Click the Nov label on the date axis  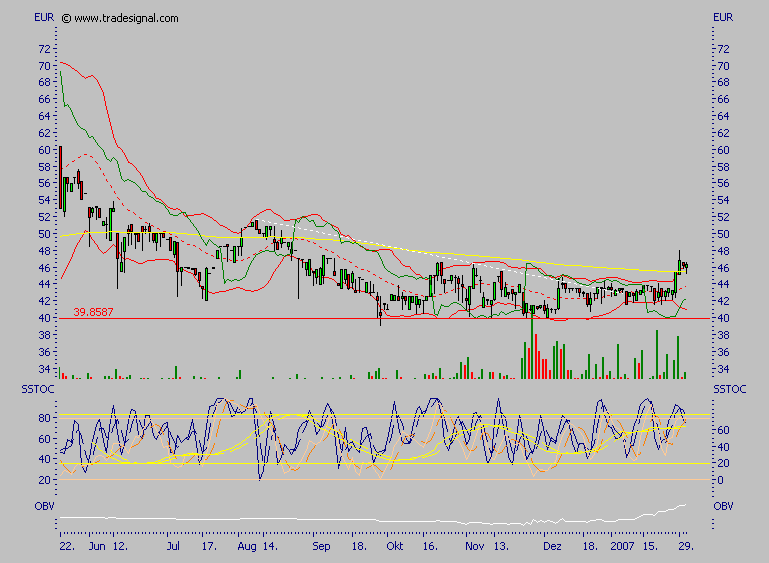click(x=474, y=546)
